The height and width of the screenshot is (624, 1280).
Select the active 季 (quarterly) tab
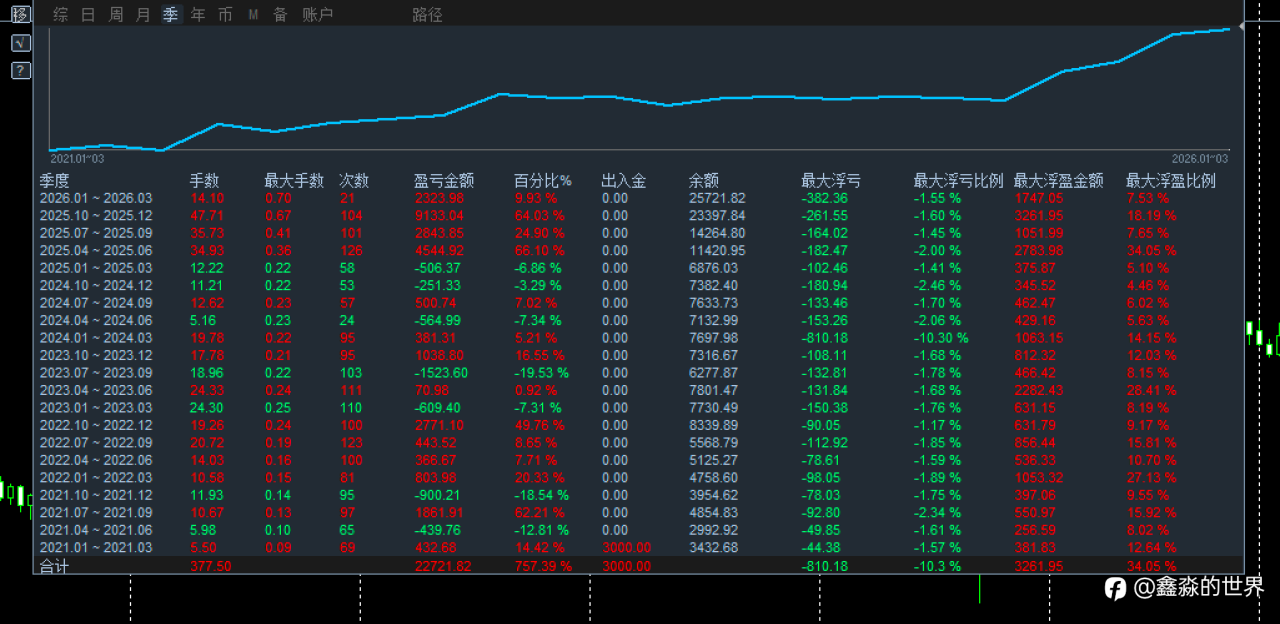coord(171,15)
